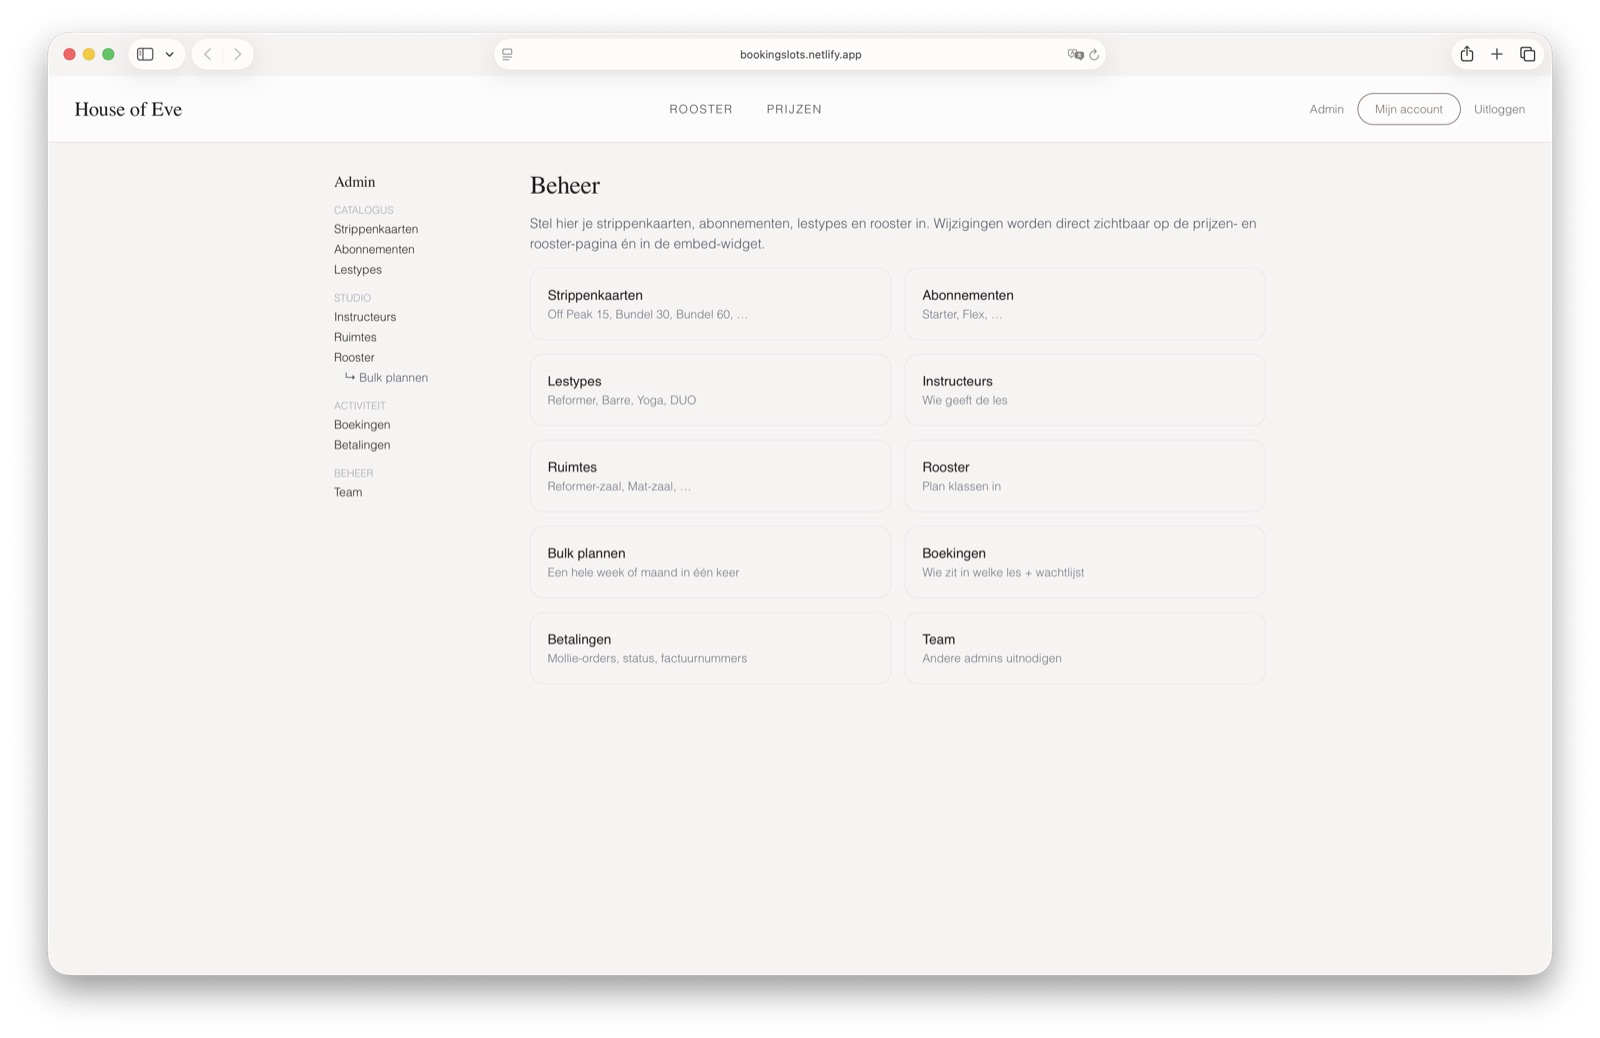Open the sidebar options dropdown chevron
The image size is (1600, 1038).
point(170,54)
